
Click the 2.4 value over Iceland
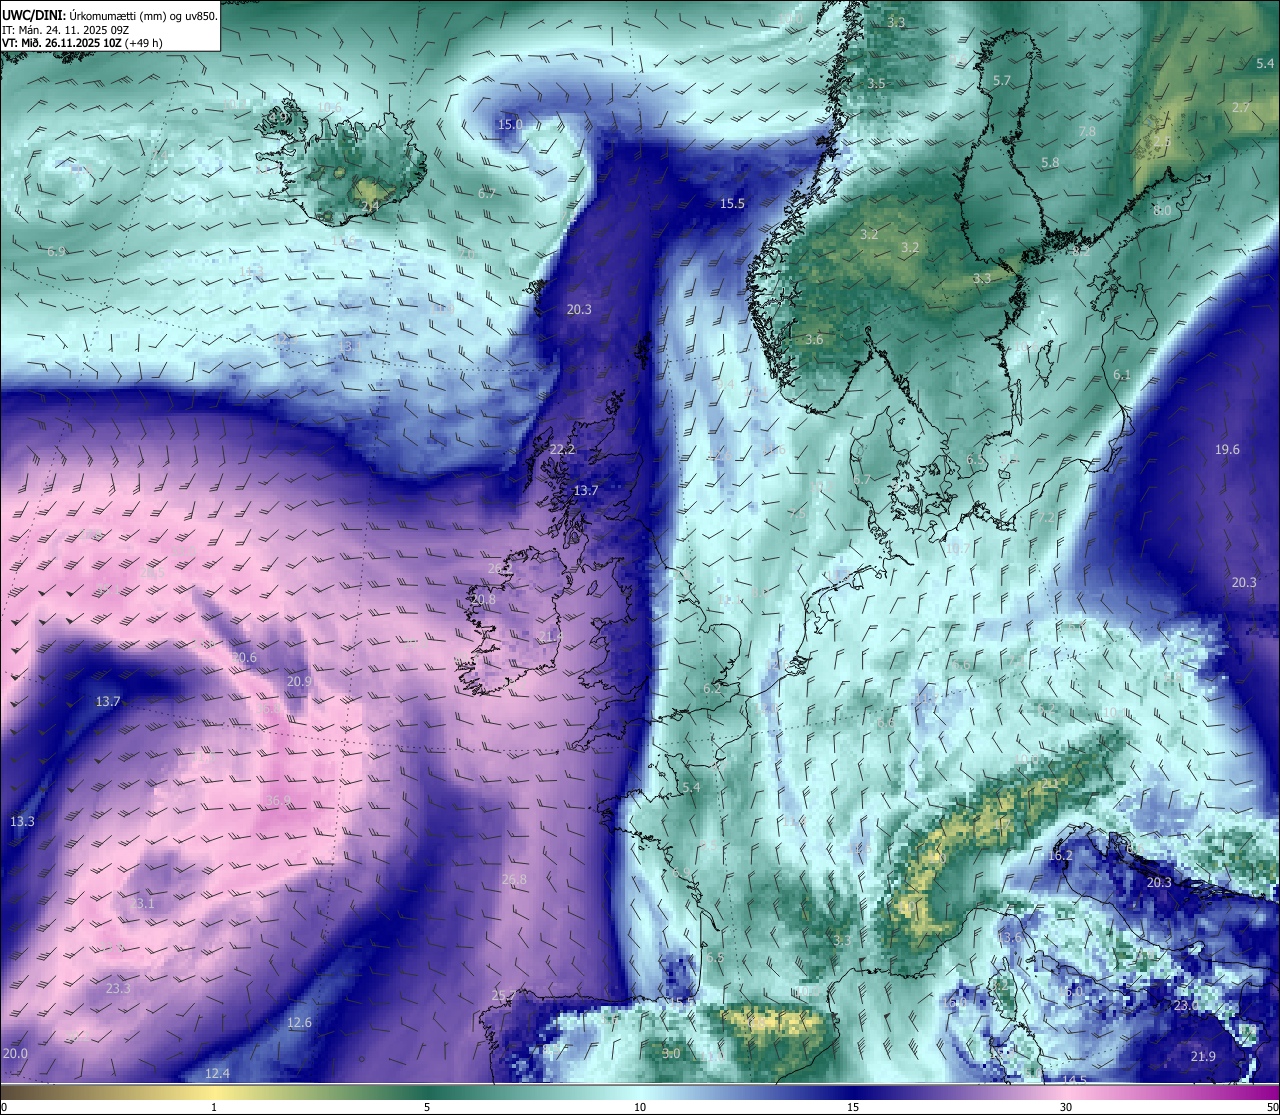[x=370, y=206]
